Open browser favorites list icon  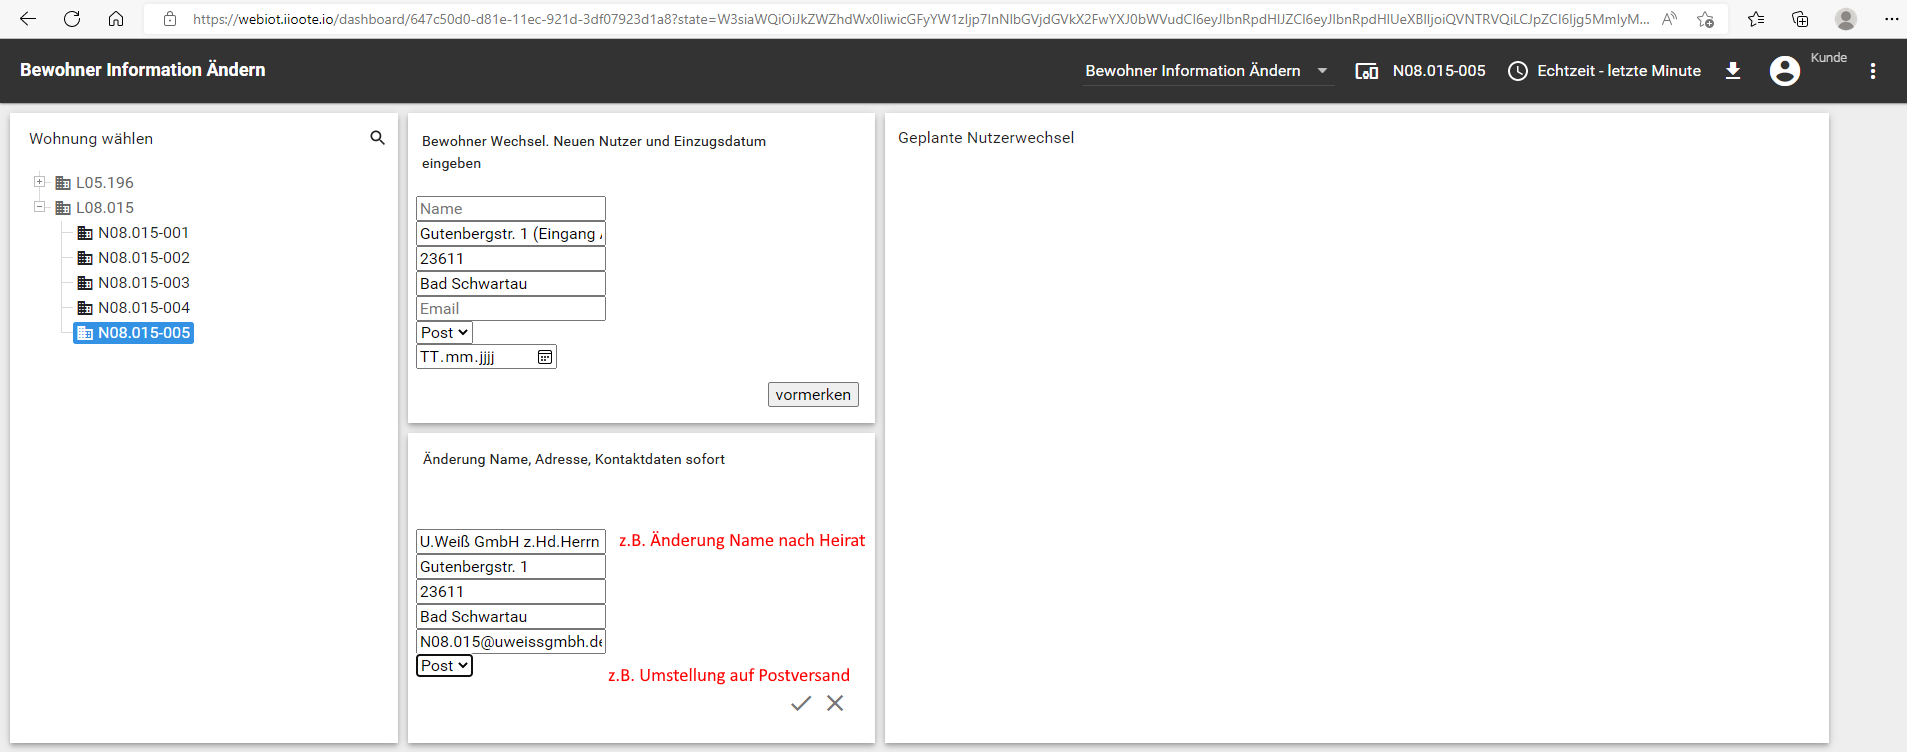click(1756, 19)
